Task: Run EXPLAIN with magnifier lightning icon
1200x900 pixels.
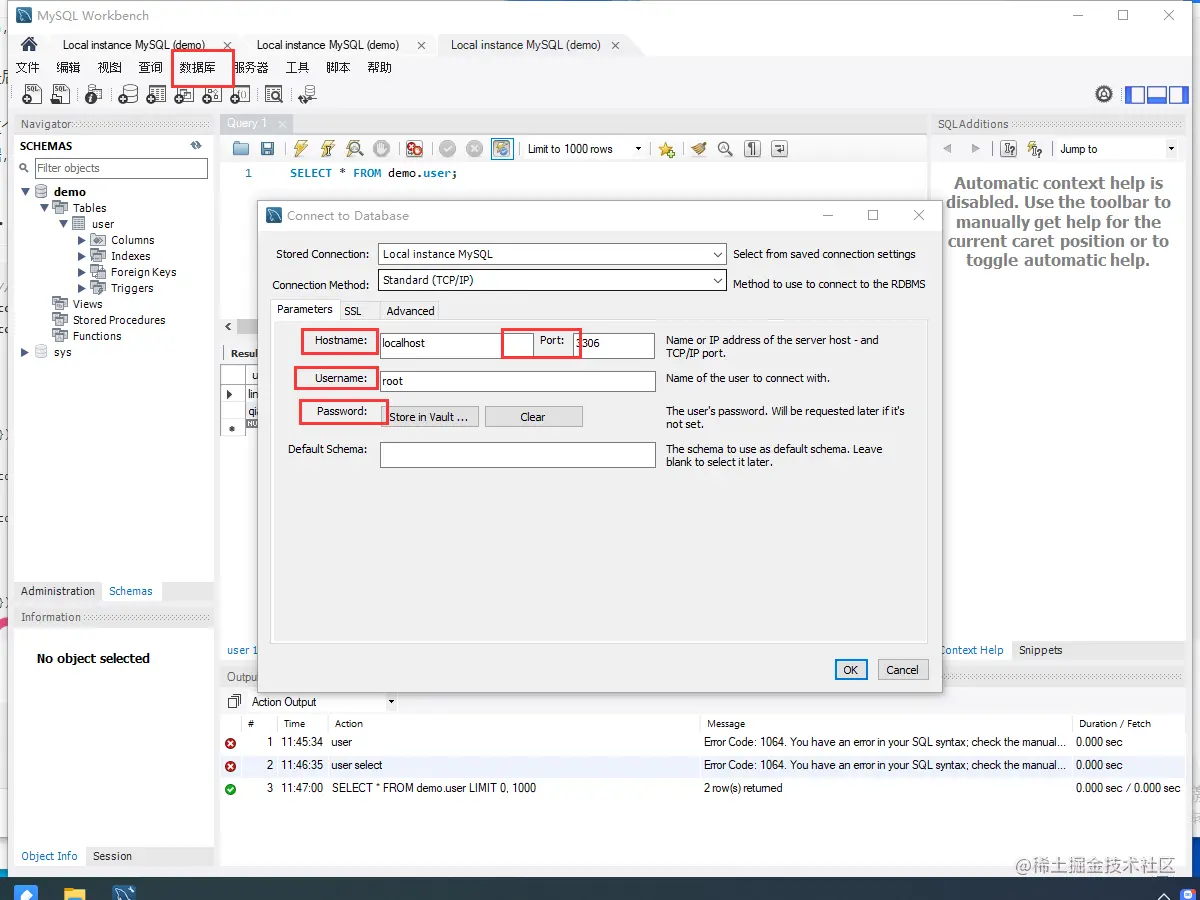Action: point(354,149)
